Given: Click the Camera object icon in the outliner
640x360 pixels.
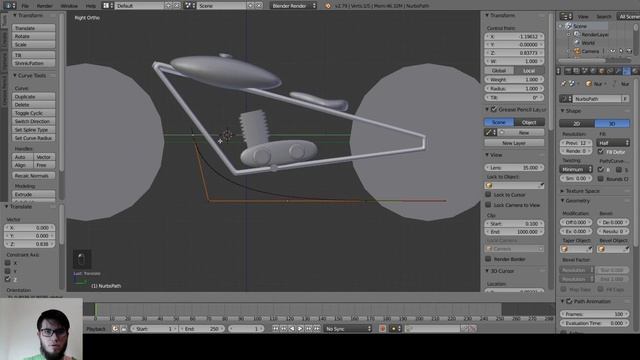Looking at the screenshot, I should coord(577,51).
